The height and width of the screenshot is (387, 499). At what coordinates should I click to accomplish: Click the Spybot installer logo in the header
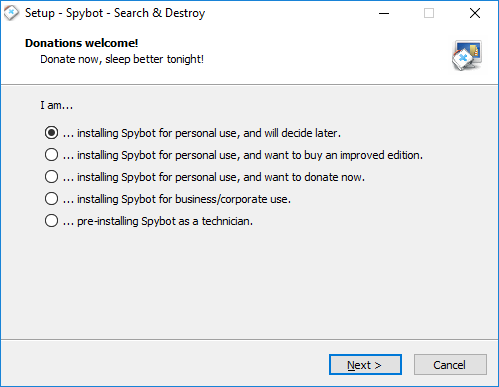pyautogui.click(x=467, y=55)
